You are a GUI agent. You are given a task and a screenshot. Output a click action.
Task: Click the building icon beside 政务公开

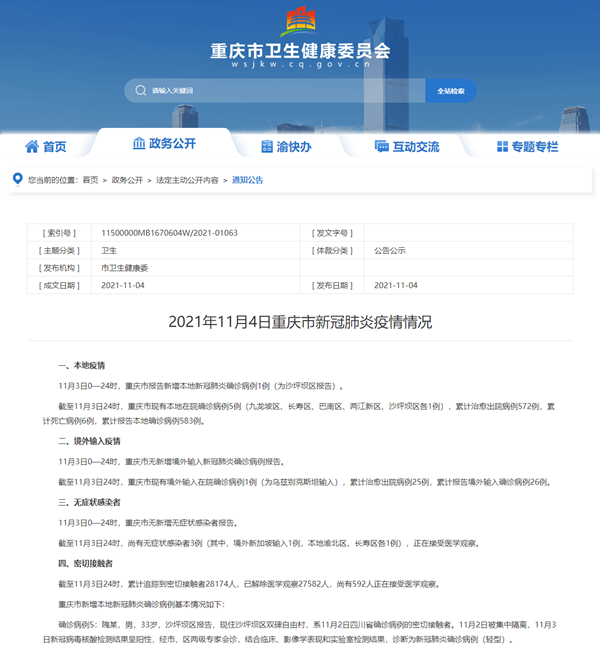(x=137, y=144)
